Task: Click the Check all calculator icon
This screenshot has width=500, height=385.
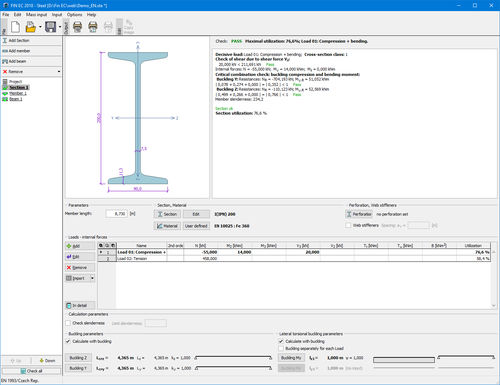Action: 23,371
